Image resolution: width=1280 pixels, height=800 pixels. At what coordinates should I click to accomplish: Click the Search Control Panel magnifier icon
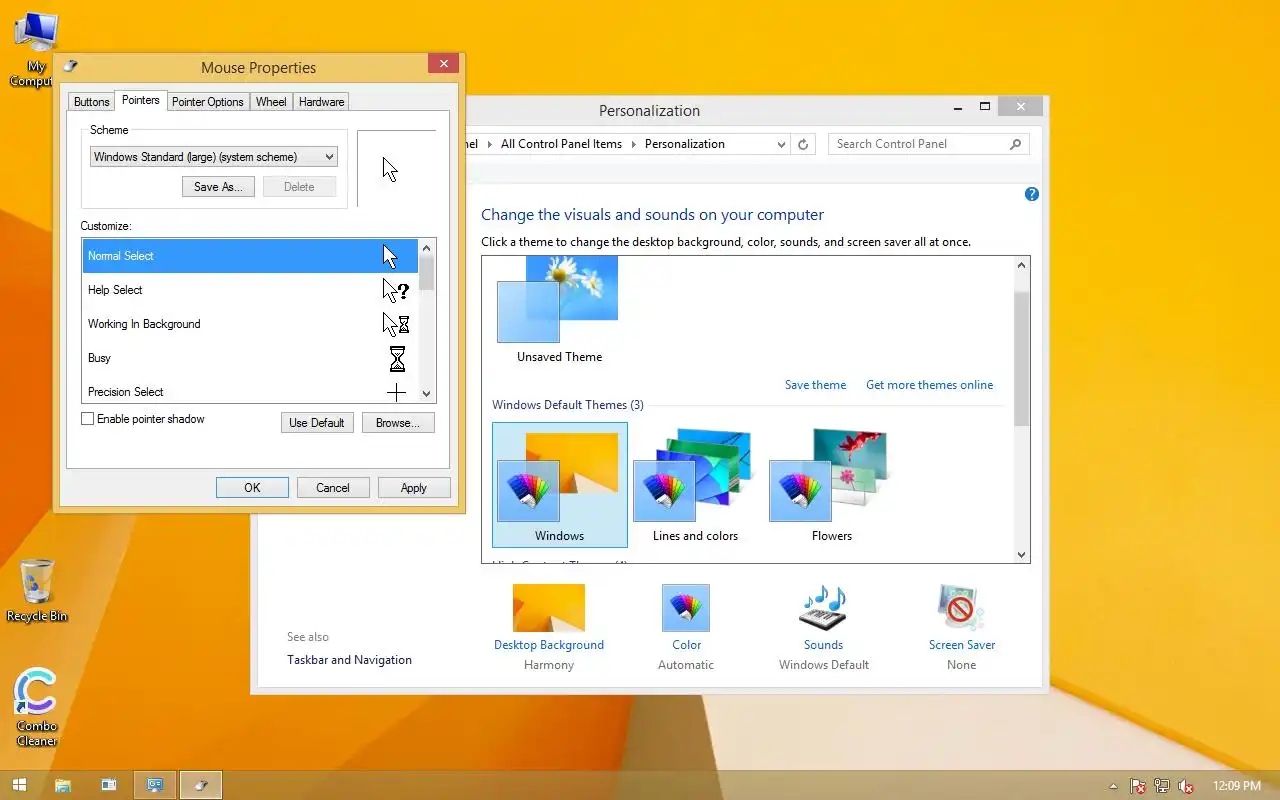[1015, 144]
